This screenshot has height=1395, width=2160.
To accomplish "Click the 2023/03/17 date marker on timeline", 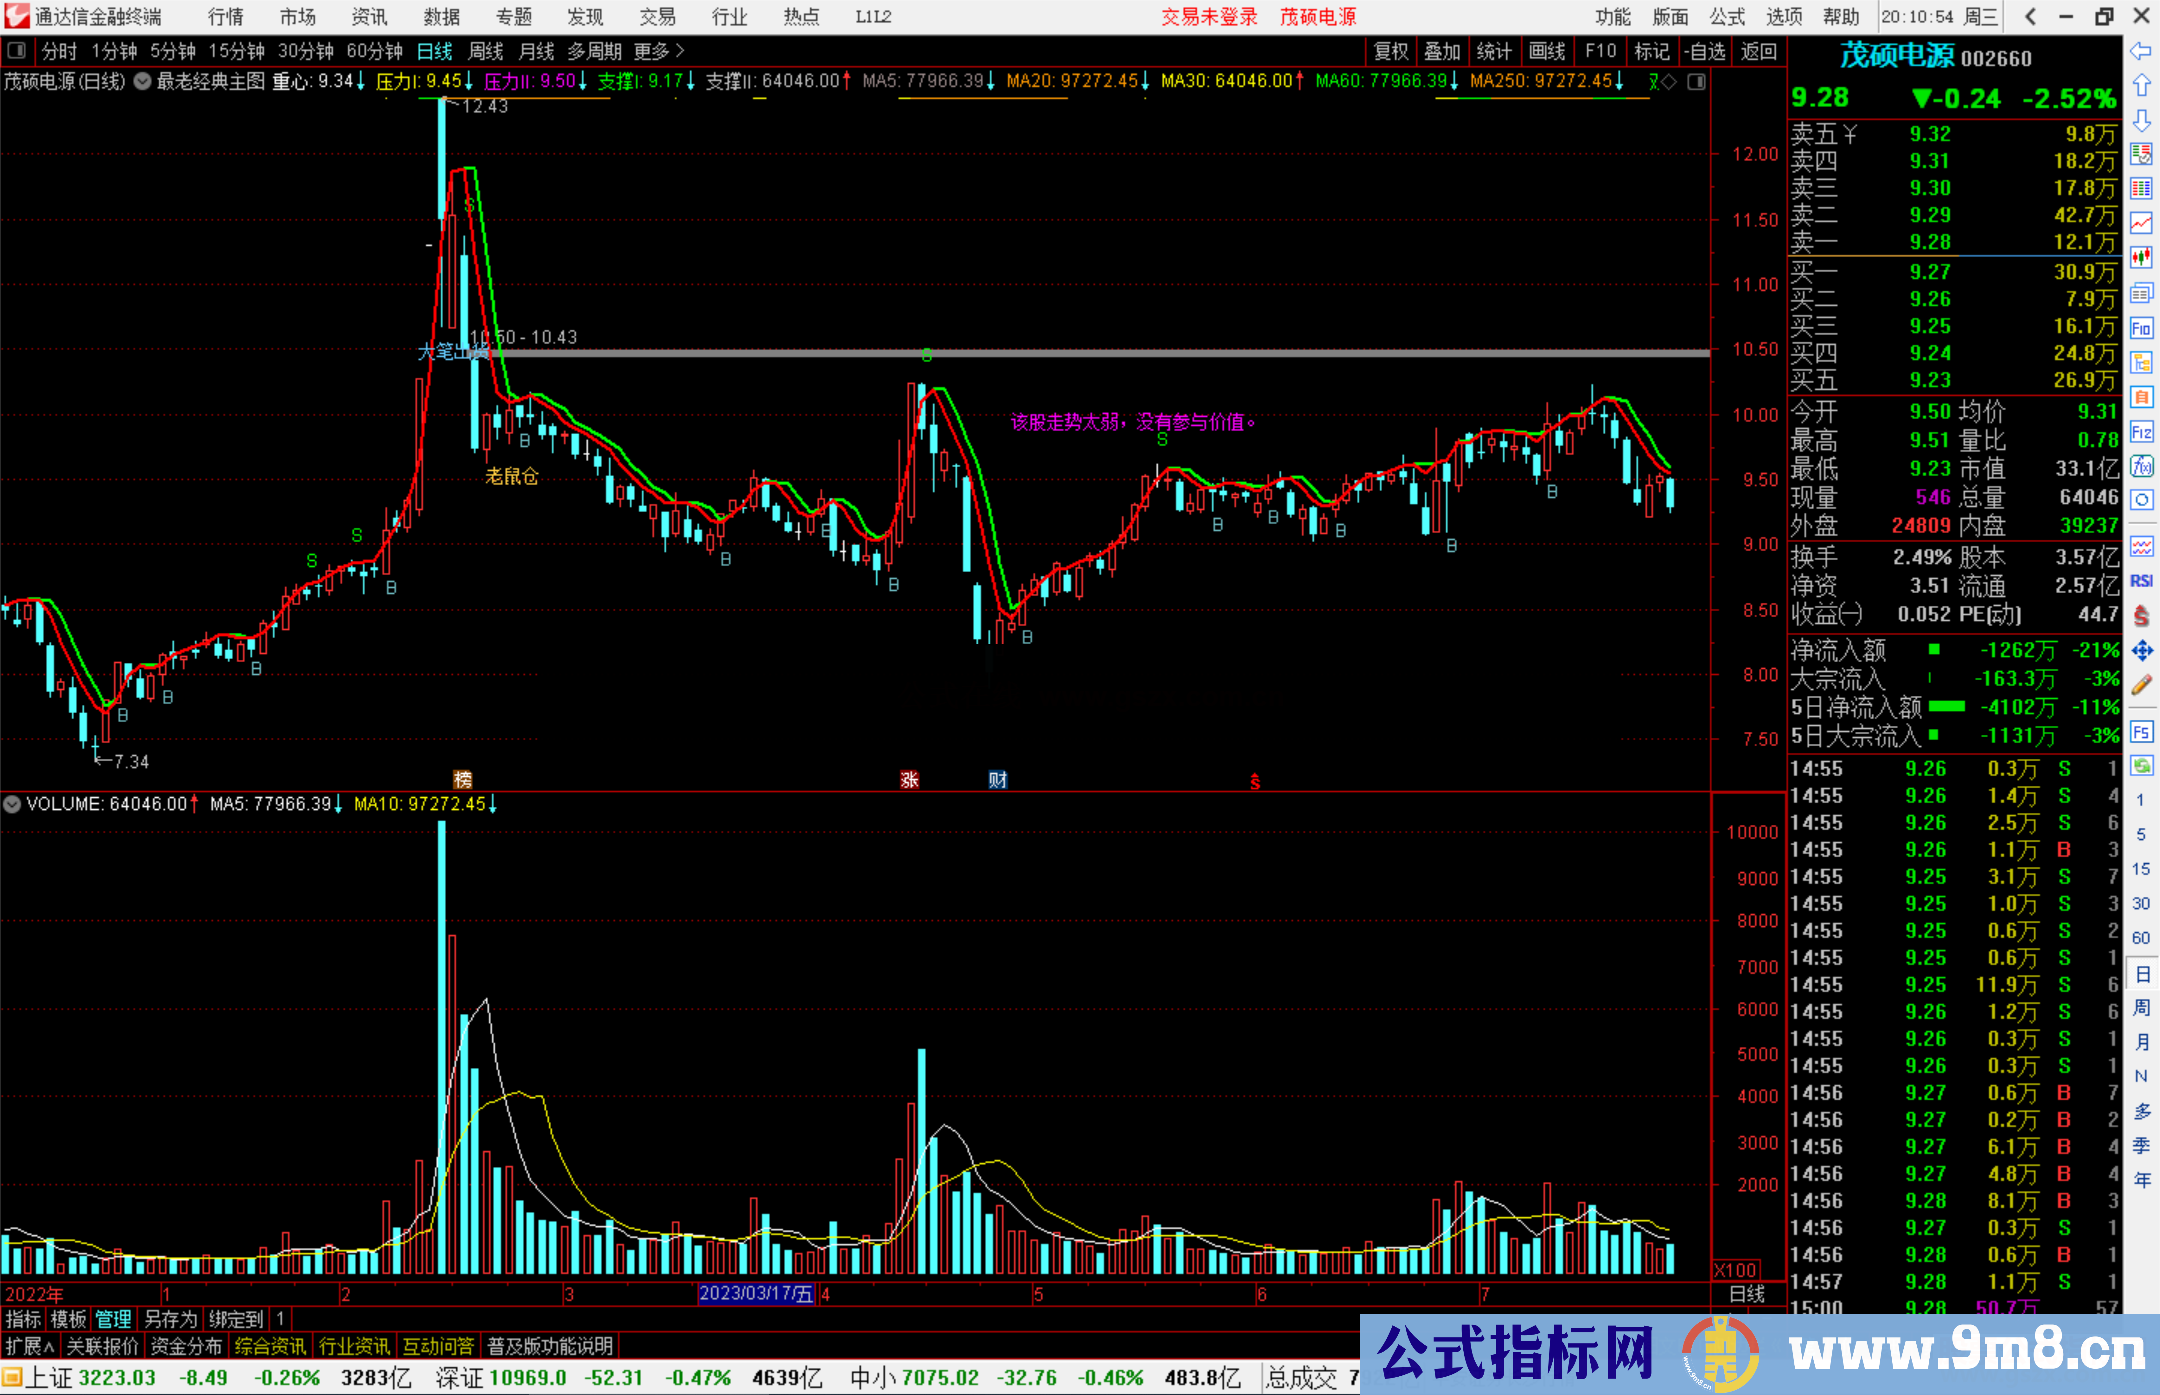I will [756, 1294].
